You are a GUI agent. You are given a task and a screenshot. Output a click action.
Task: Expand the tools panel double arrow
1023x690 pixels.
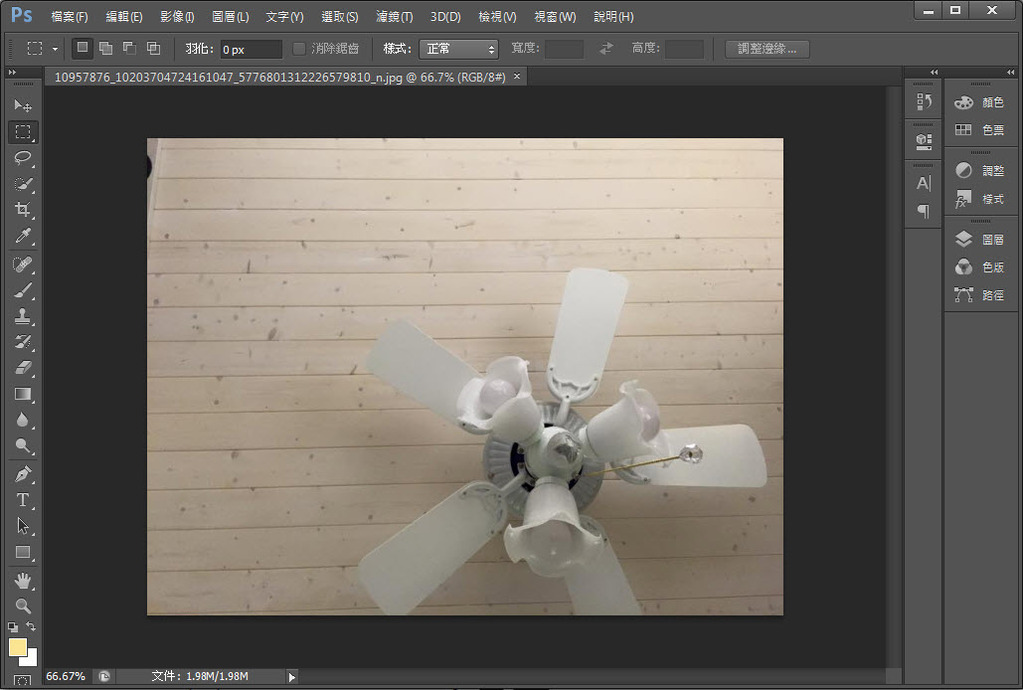[x=12, y=72]
